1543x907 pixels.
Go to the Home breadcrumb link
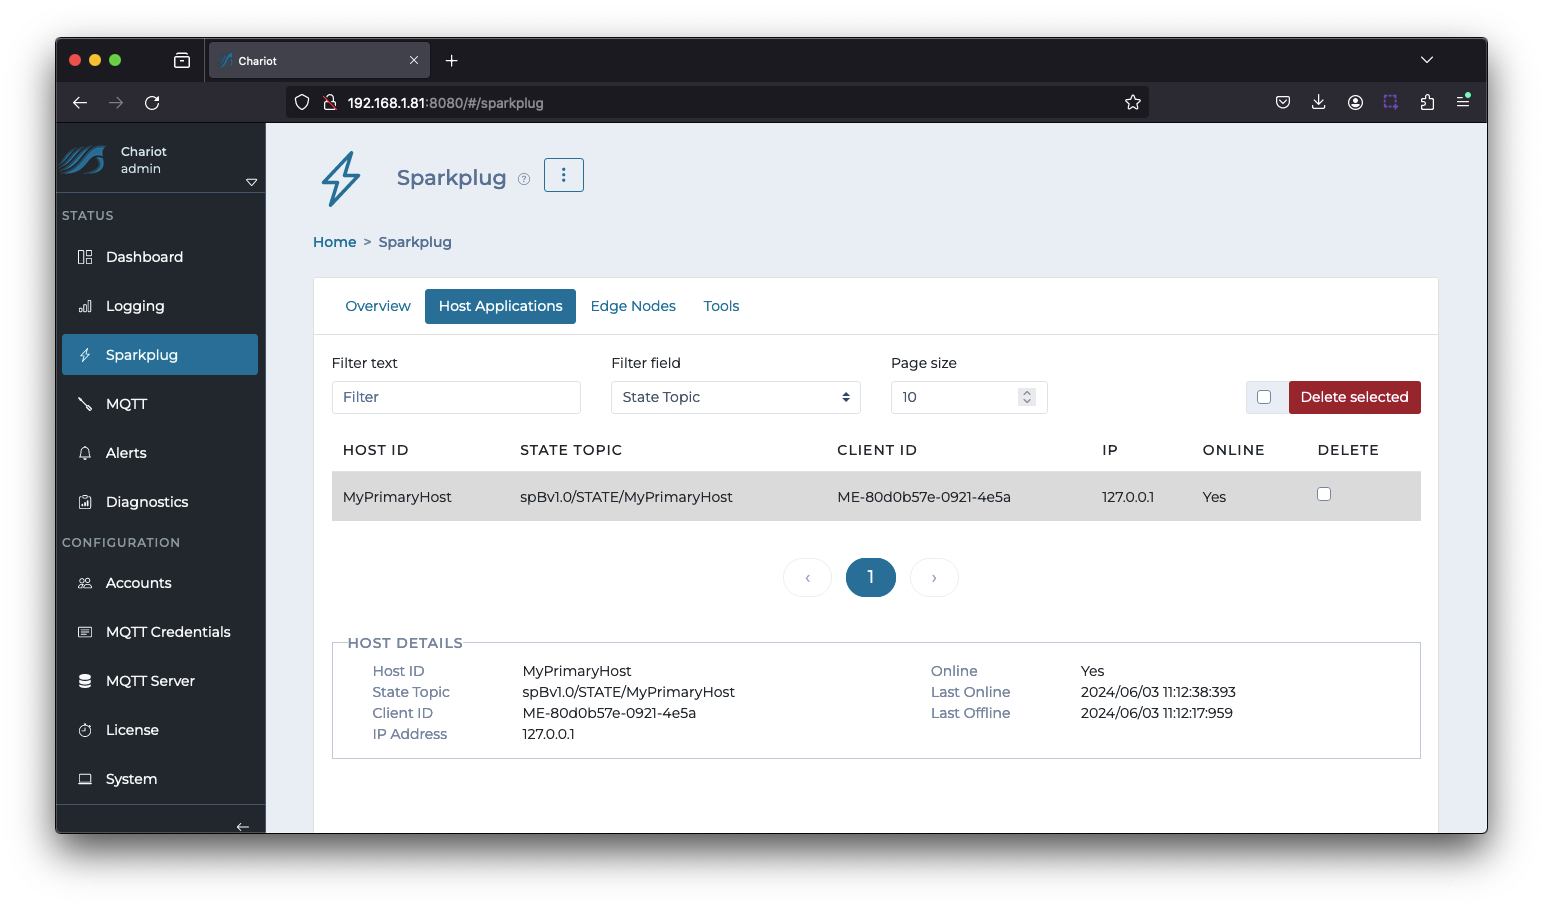tap(334, 242)
